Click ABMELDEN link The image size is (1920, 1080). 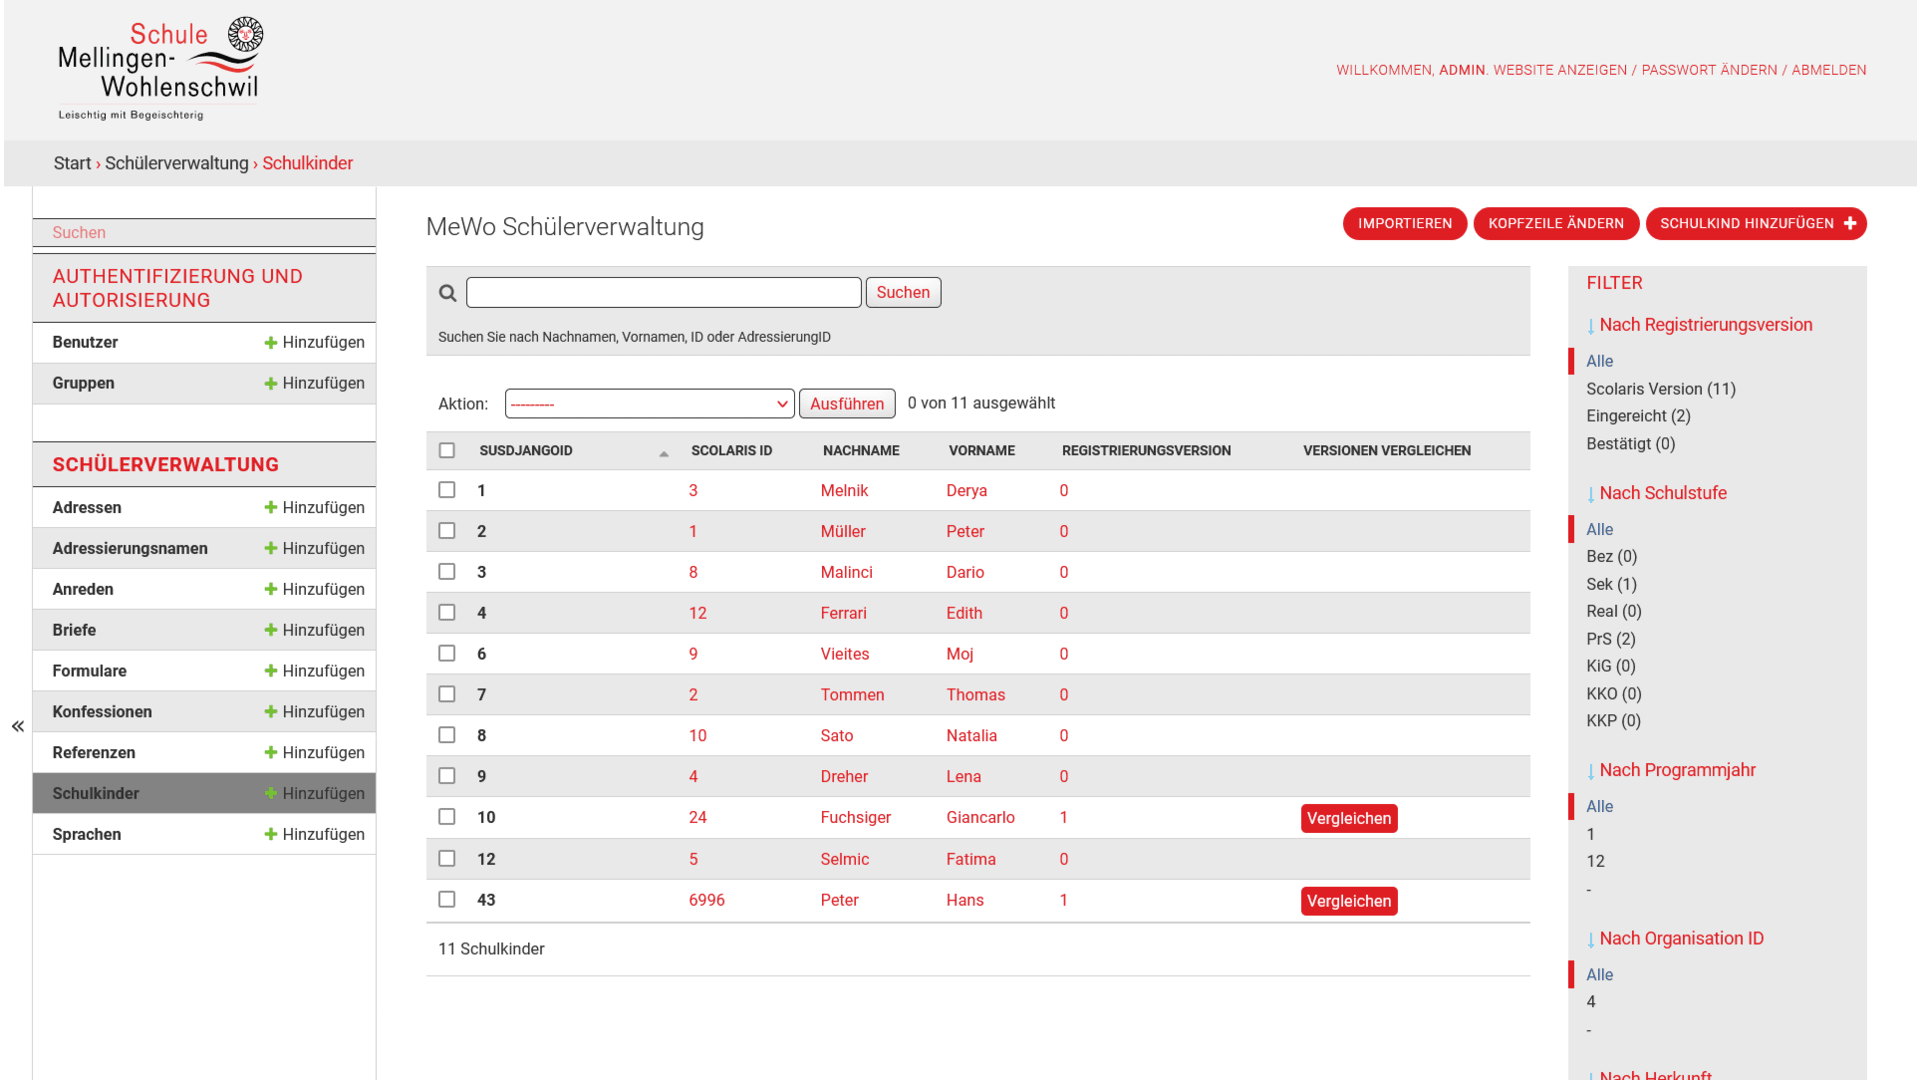pos(1828,70)
